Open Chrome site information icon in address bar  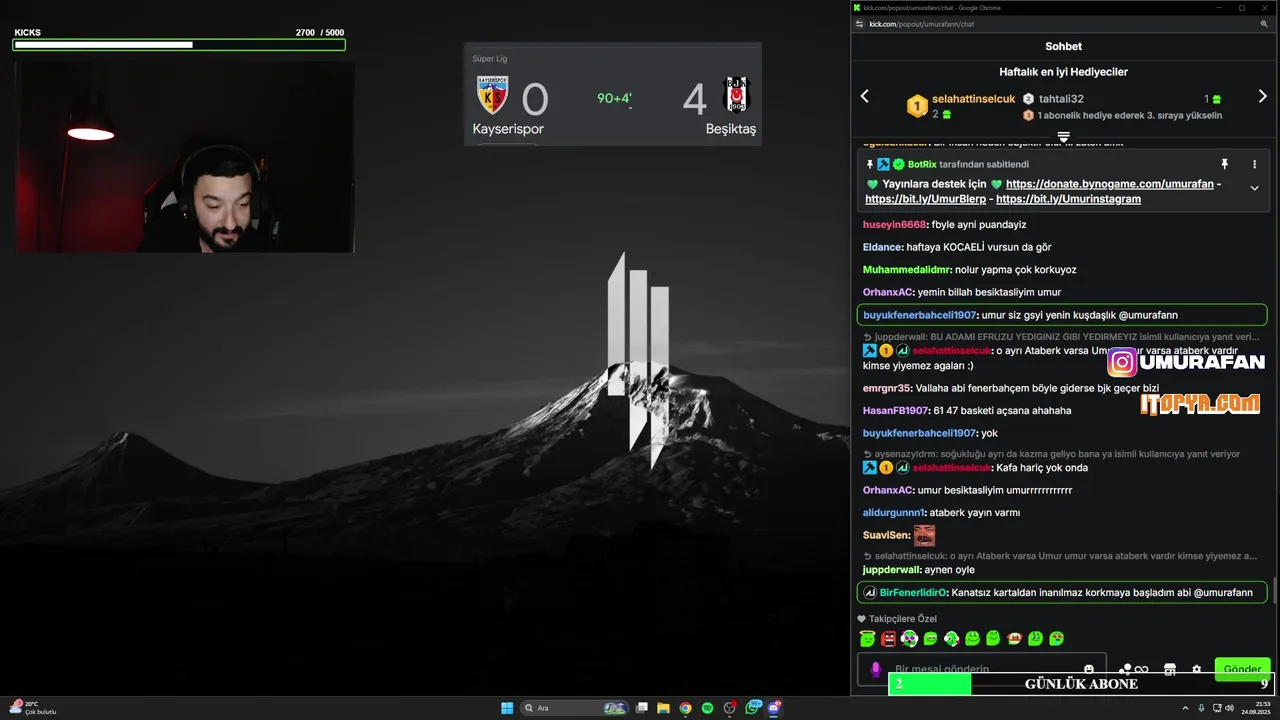click(x=859, y=24)
